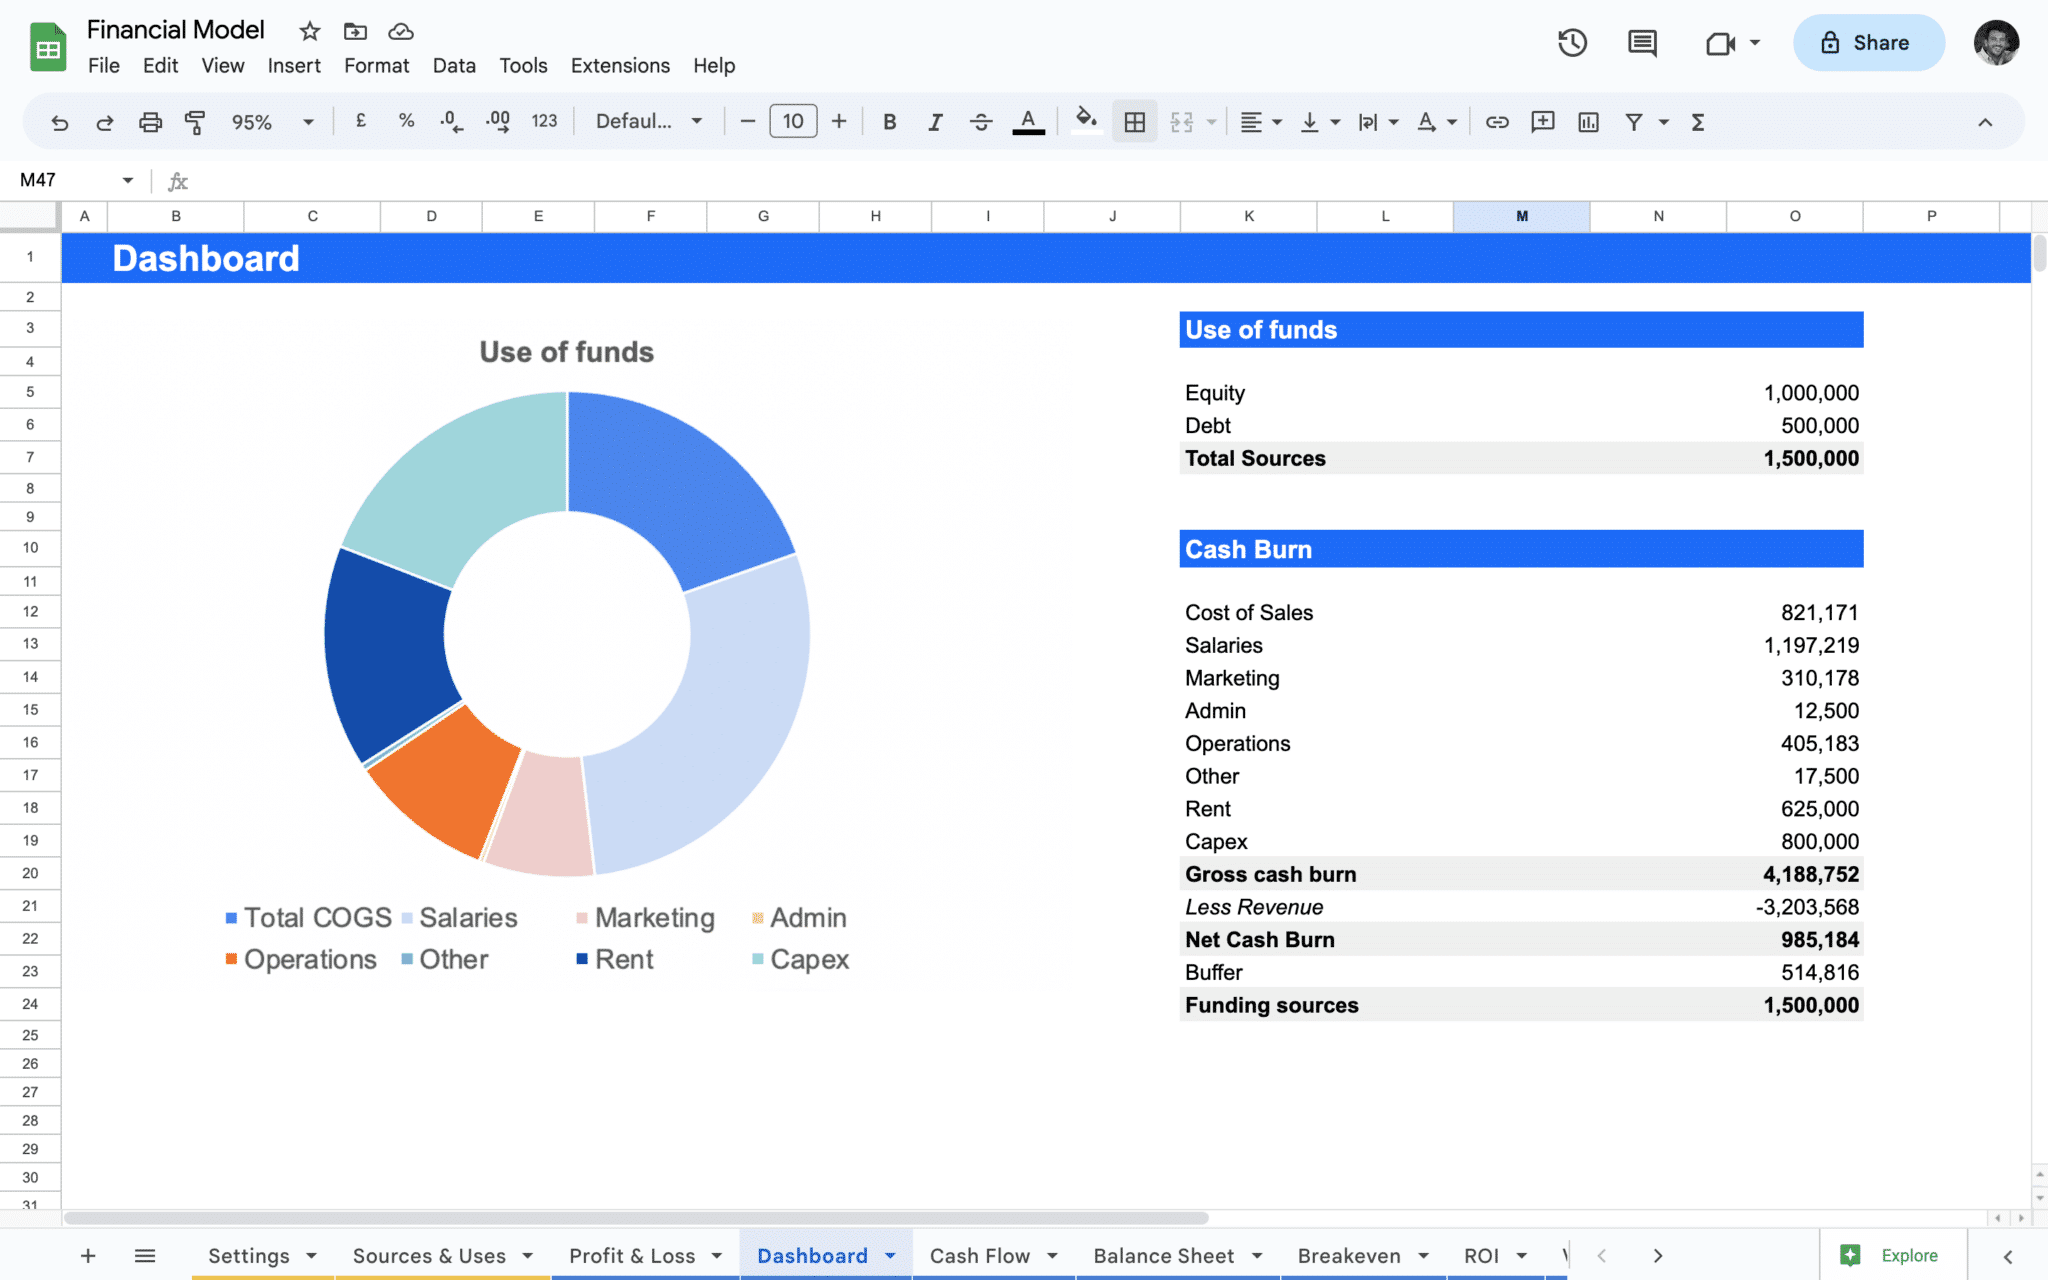Open the Name box cell dropdown arrow

[x=128, y=180]
